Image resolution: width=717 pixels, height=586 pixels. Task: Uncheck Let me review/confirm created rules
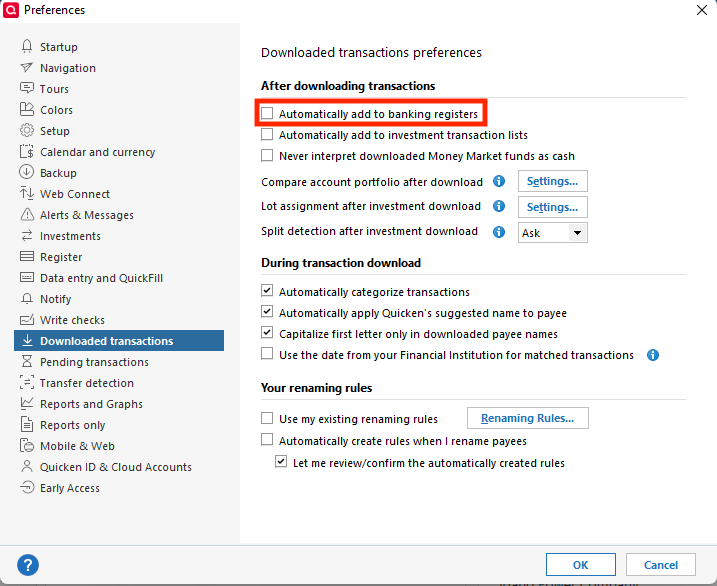click(281, 462)
